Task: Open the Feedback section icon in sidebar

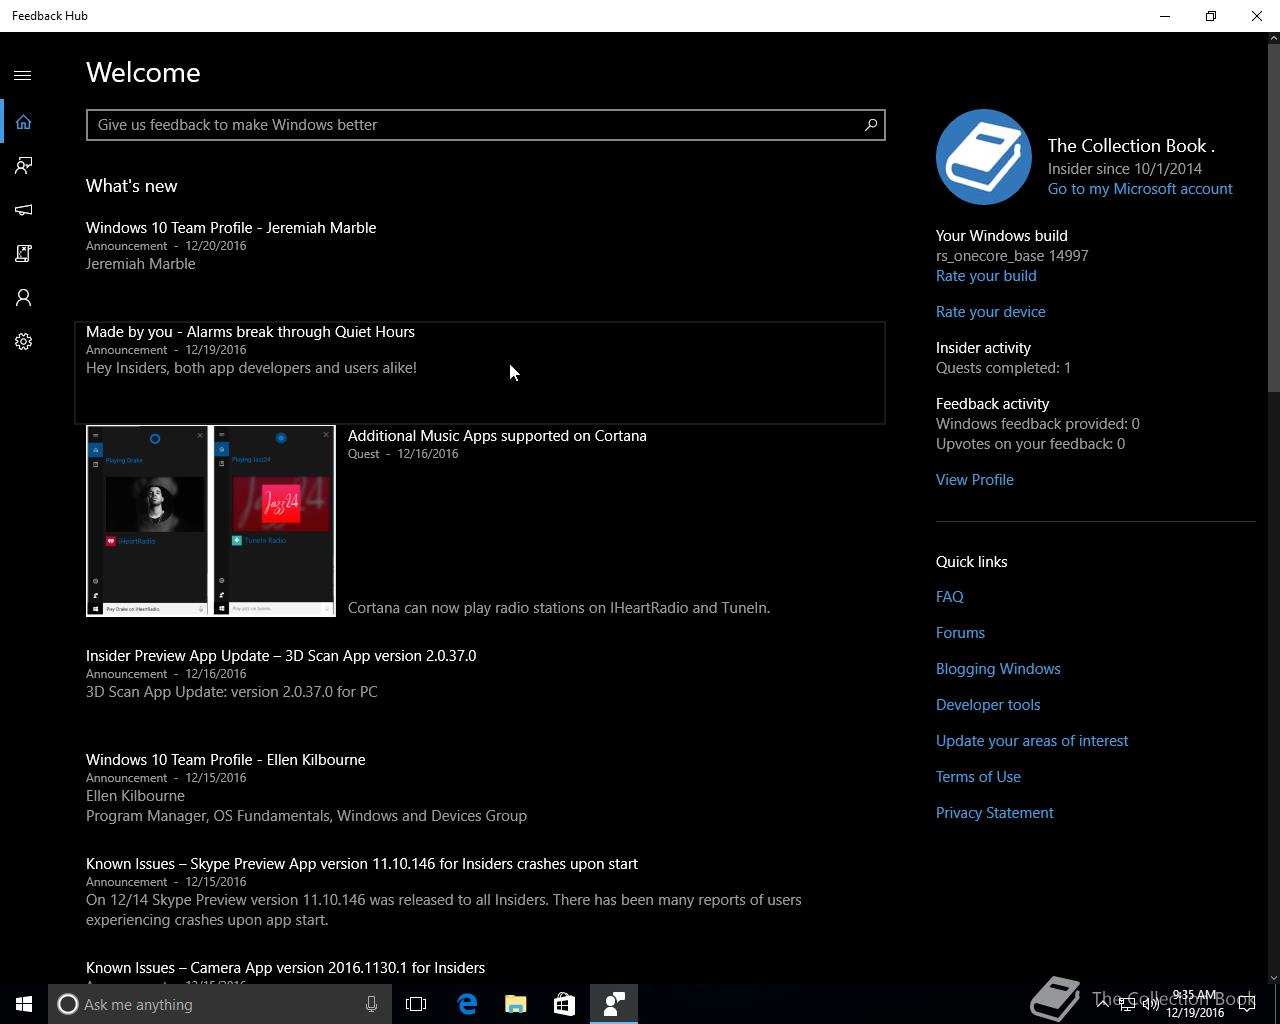Action: (23, 166)
